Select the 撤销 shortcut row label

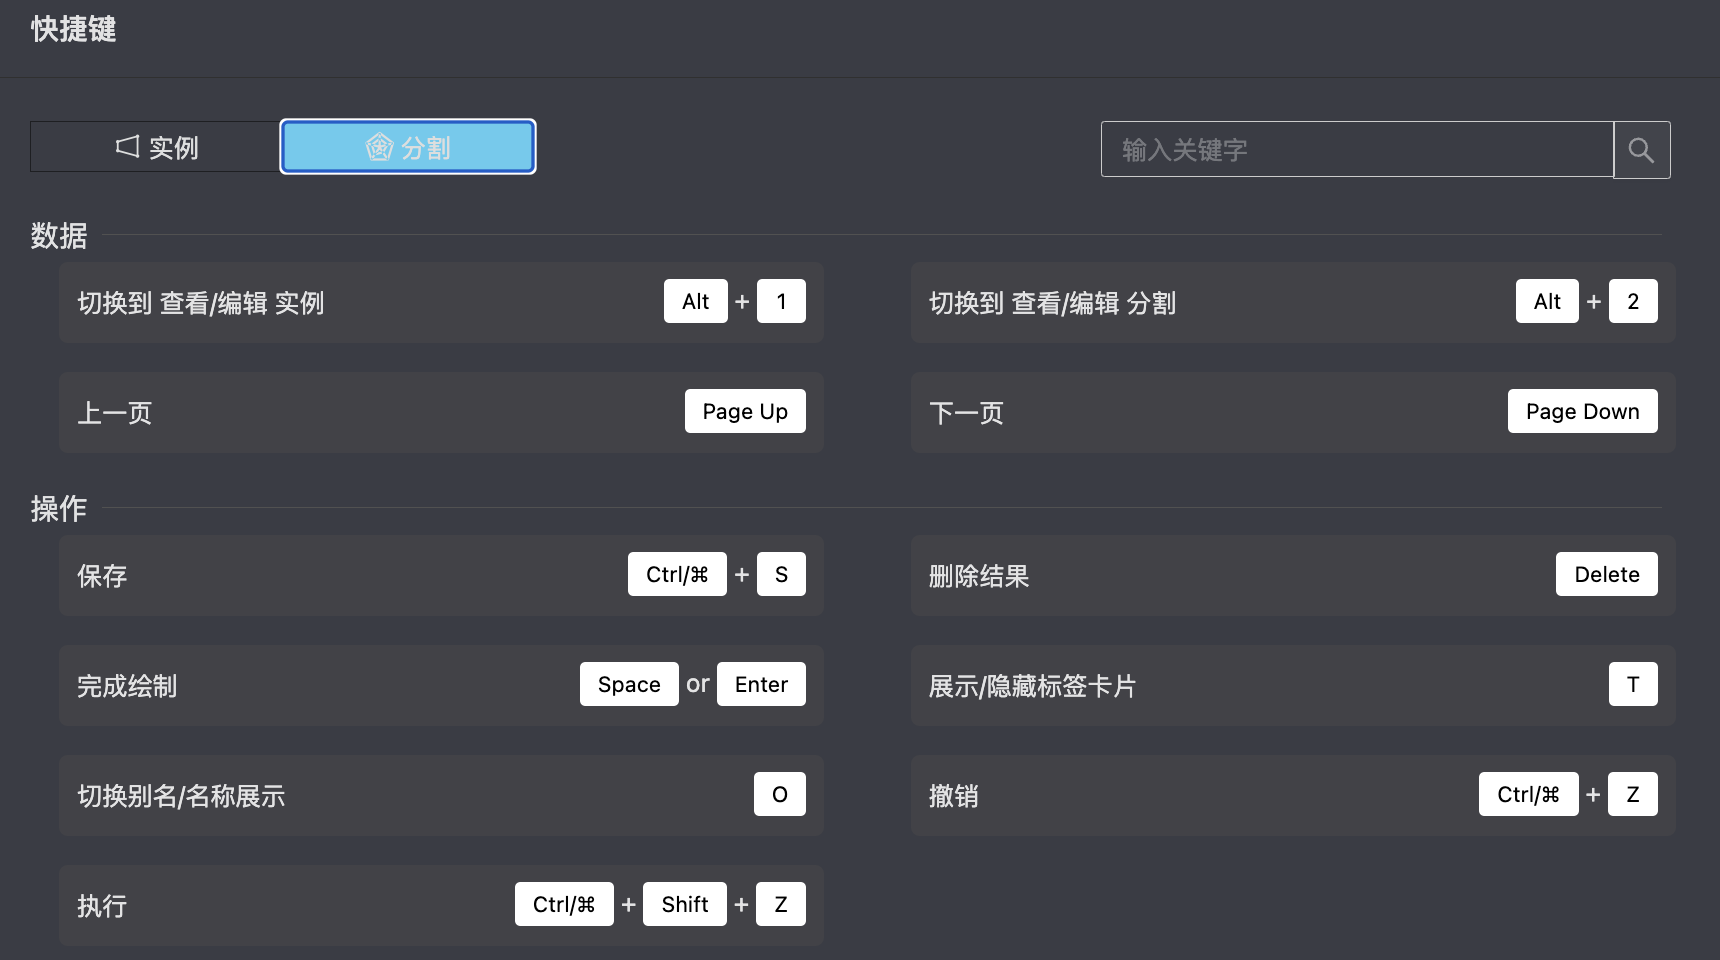953,796
